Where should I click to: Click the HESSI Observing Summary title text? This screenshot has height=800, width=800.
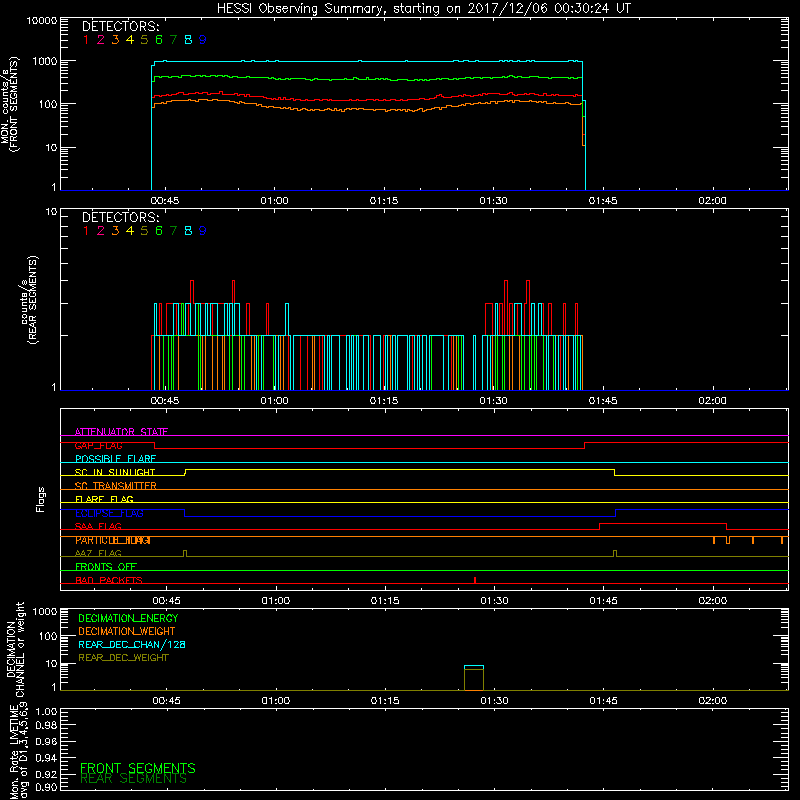pyautogui.click(x=423, y=9)
